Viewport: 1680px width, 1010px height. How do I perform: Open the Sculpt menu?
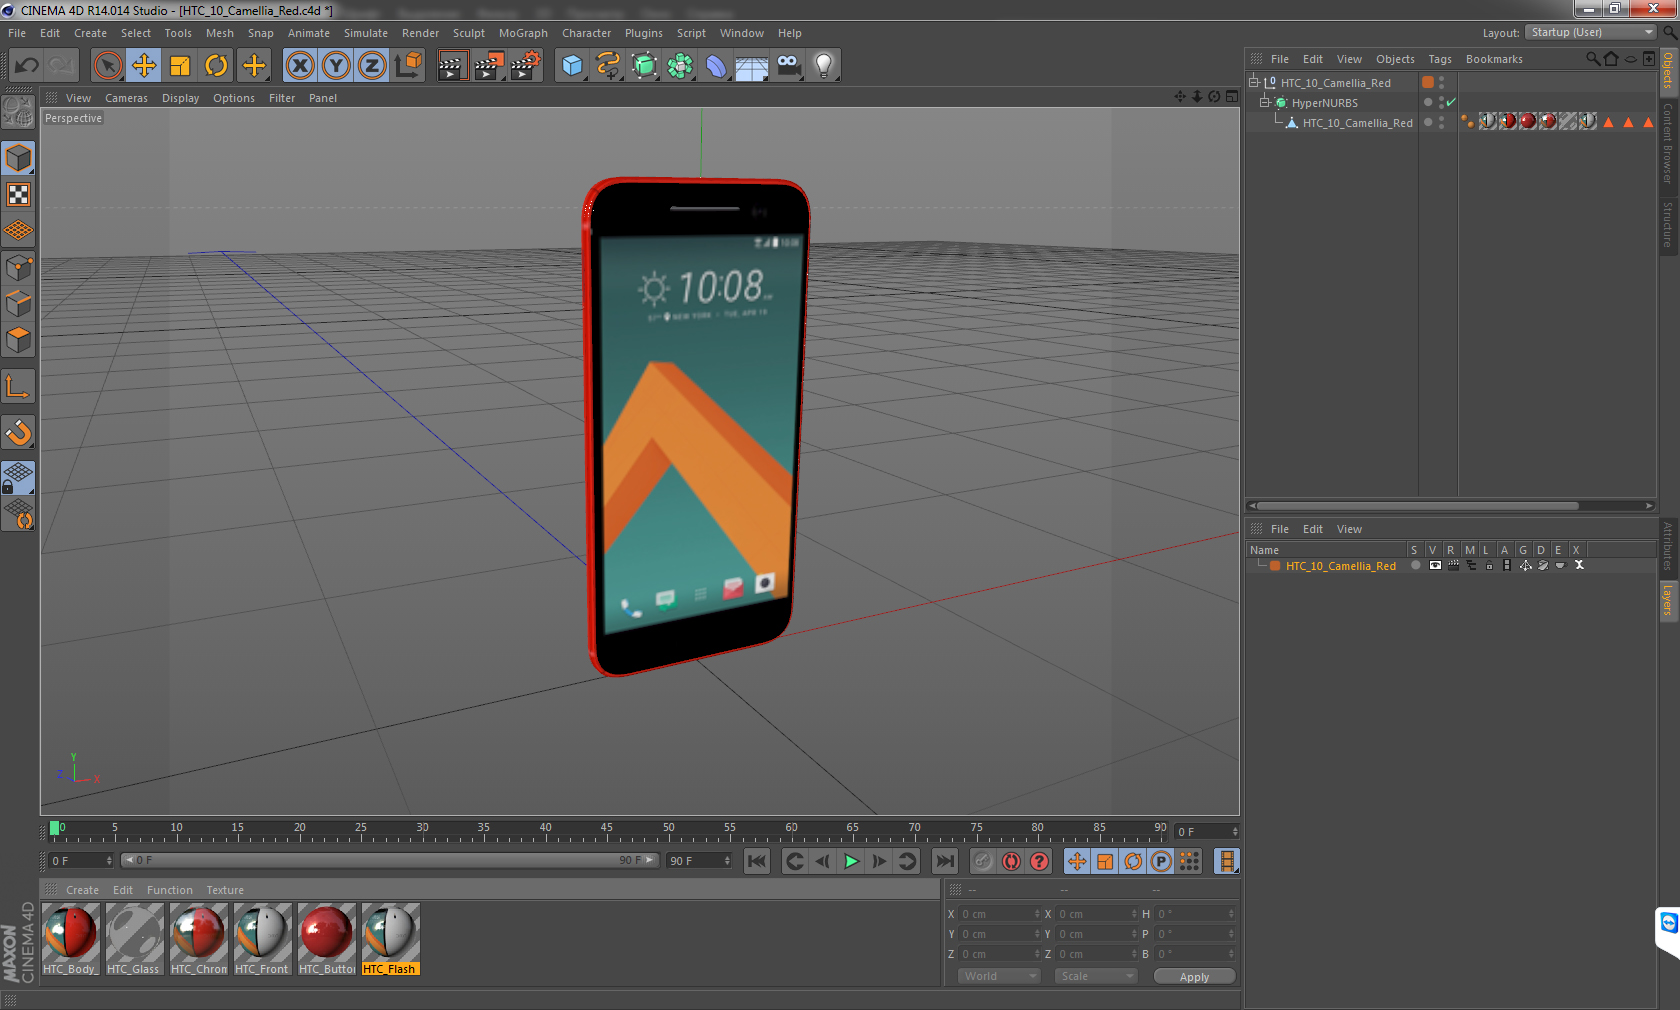(x=468, y=33)
